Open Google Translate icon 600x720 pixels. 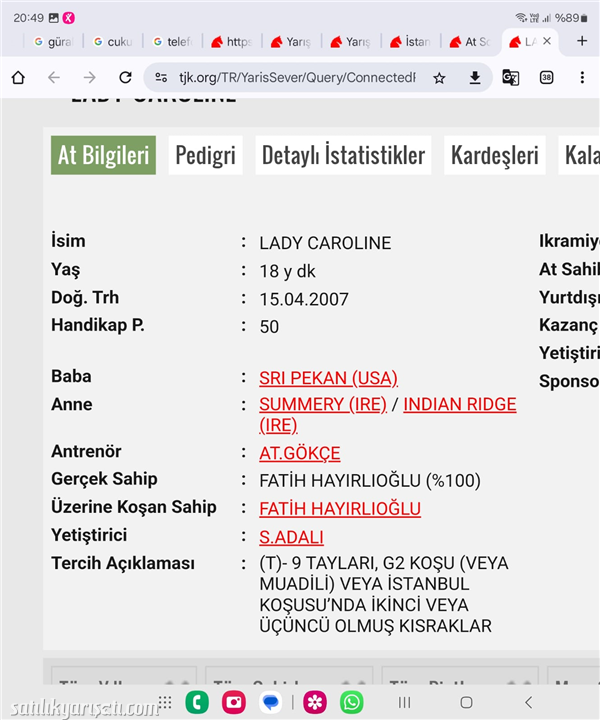[510, 78]
